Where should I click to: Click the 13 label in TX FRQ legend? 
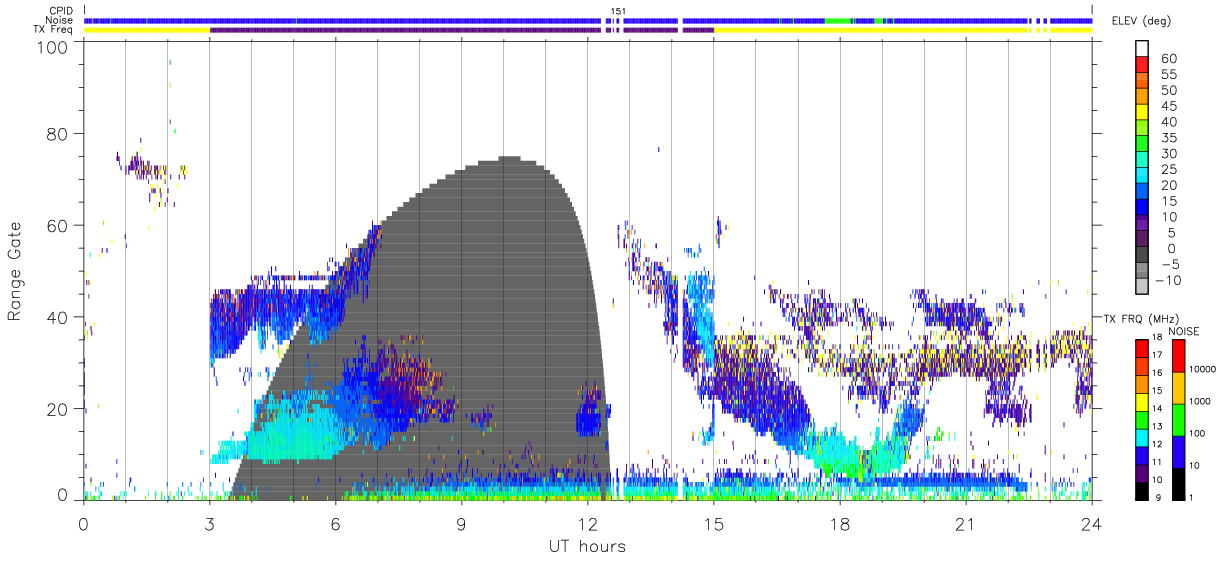coord(1158,427)
